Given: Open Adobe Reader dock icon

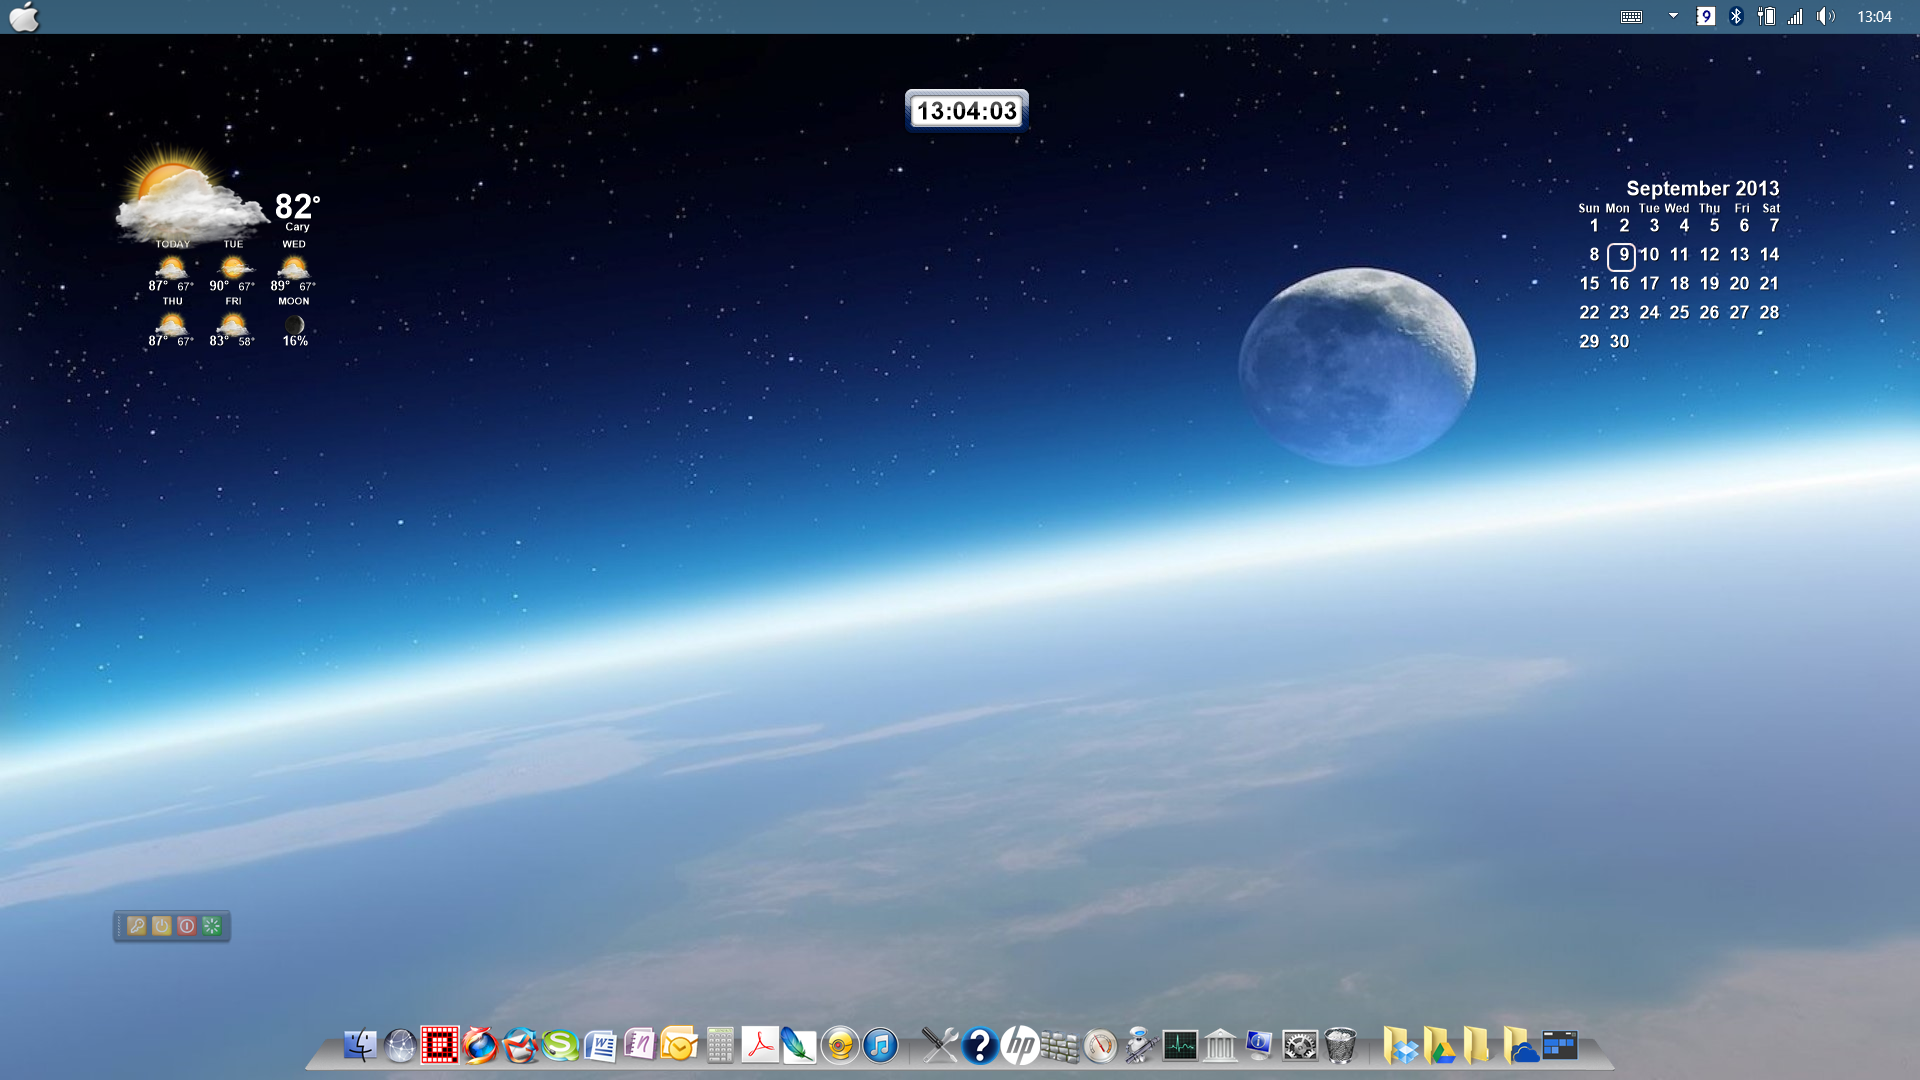Looking at the screenshot, I should click(760, 1046).
